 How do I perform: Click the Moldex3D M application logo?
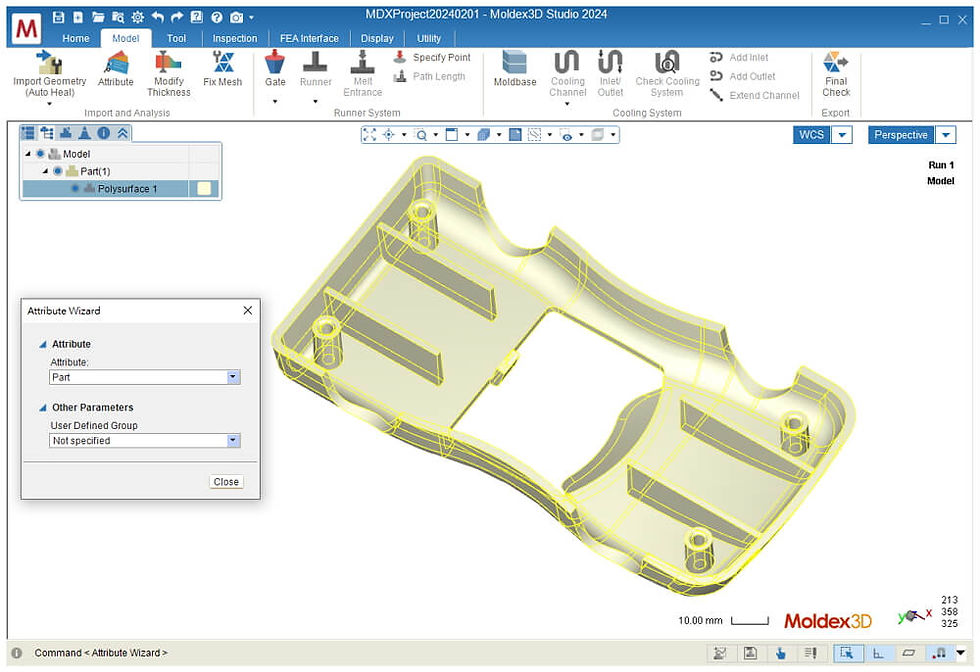coord(26,28)
